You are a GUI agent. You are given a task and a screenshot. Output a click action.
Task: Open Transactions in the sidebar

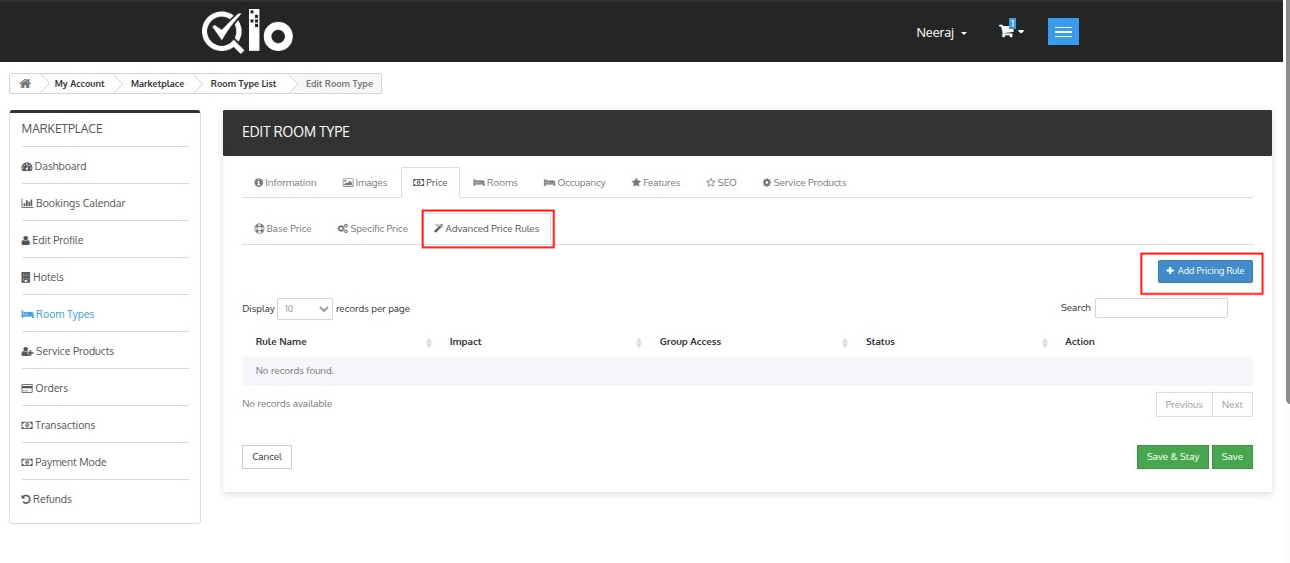tap(58, 425)
